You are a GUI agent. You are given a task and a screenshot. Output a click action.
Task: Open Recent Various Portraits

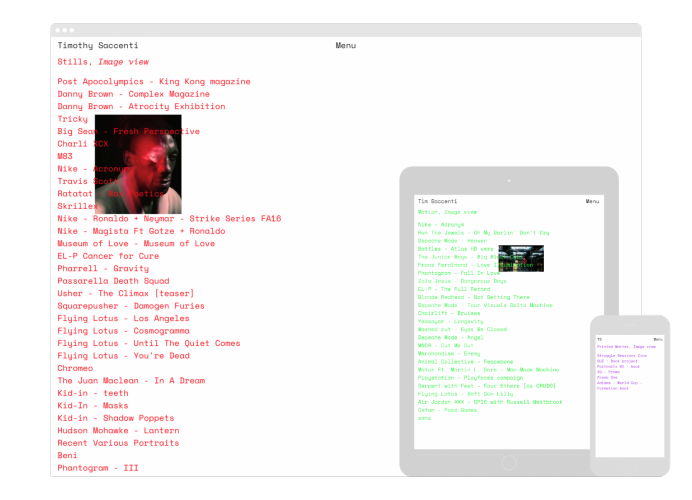(118, 443)
